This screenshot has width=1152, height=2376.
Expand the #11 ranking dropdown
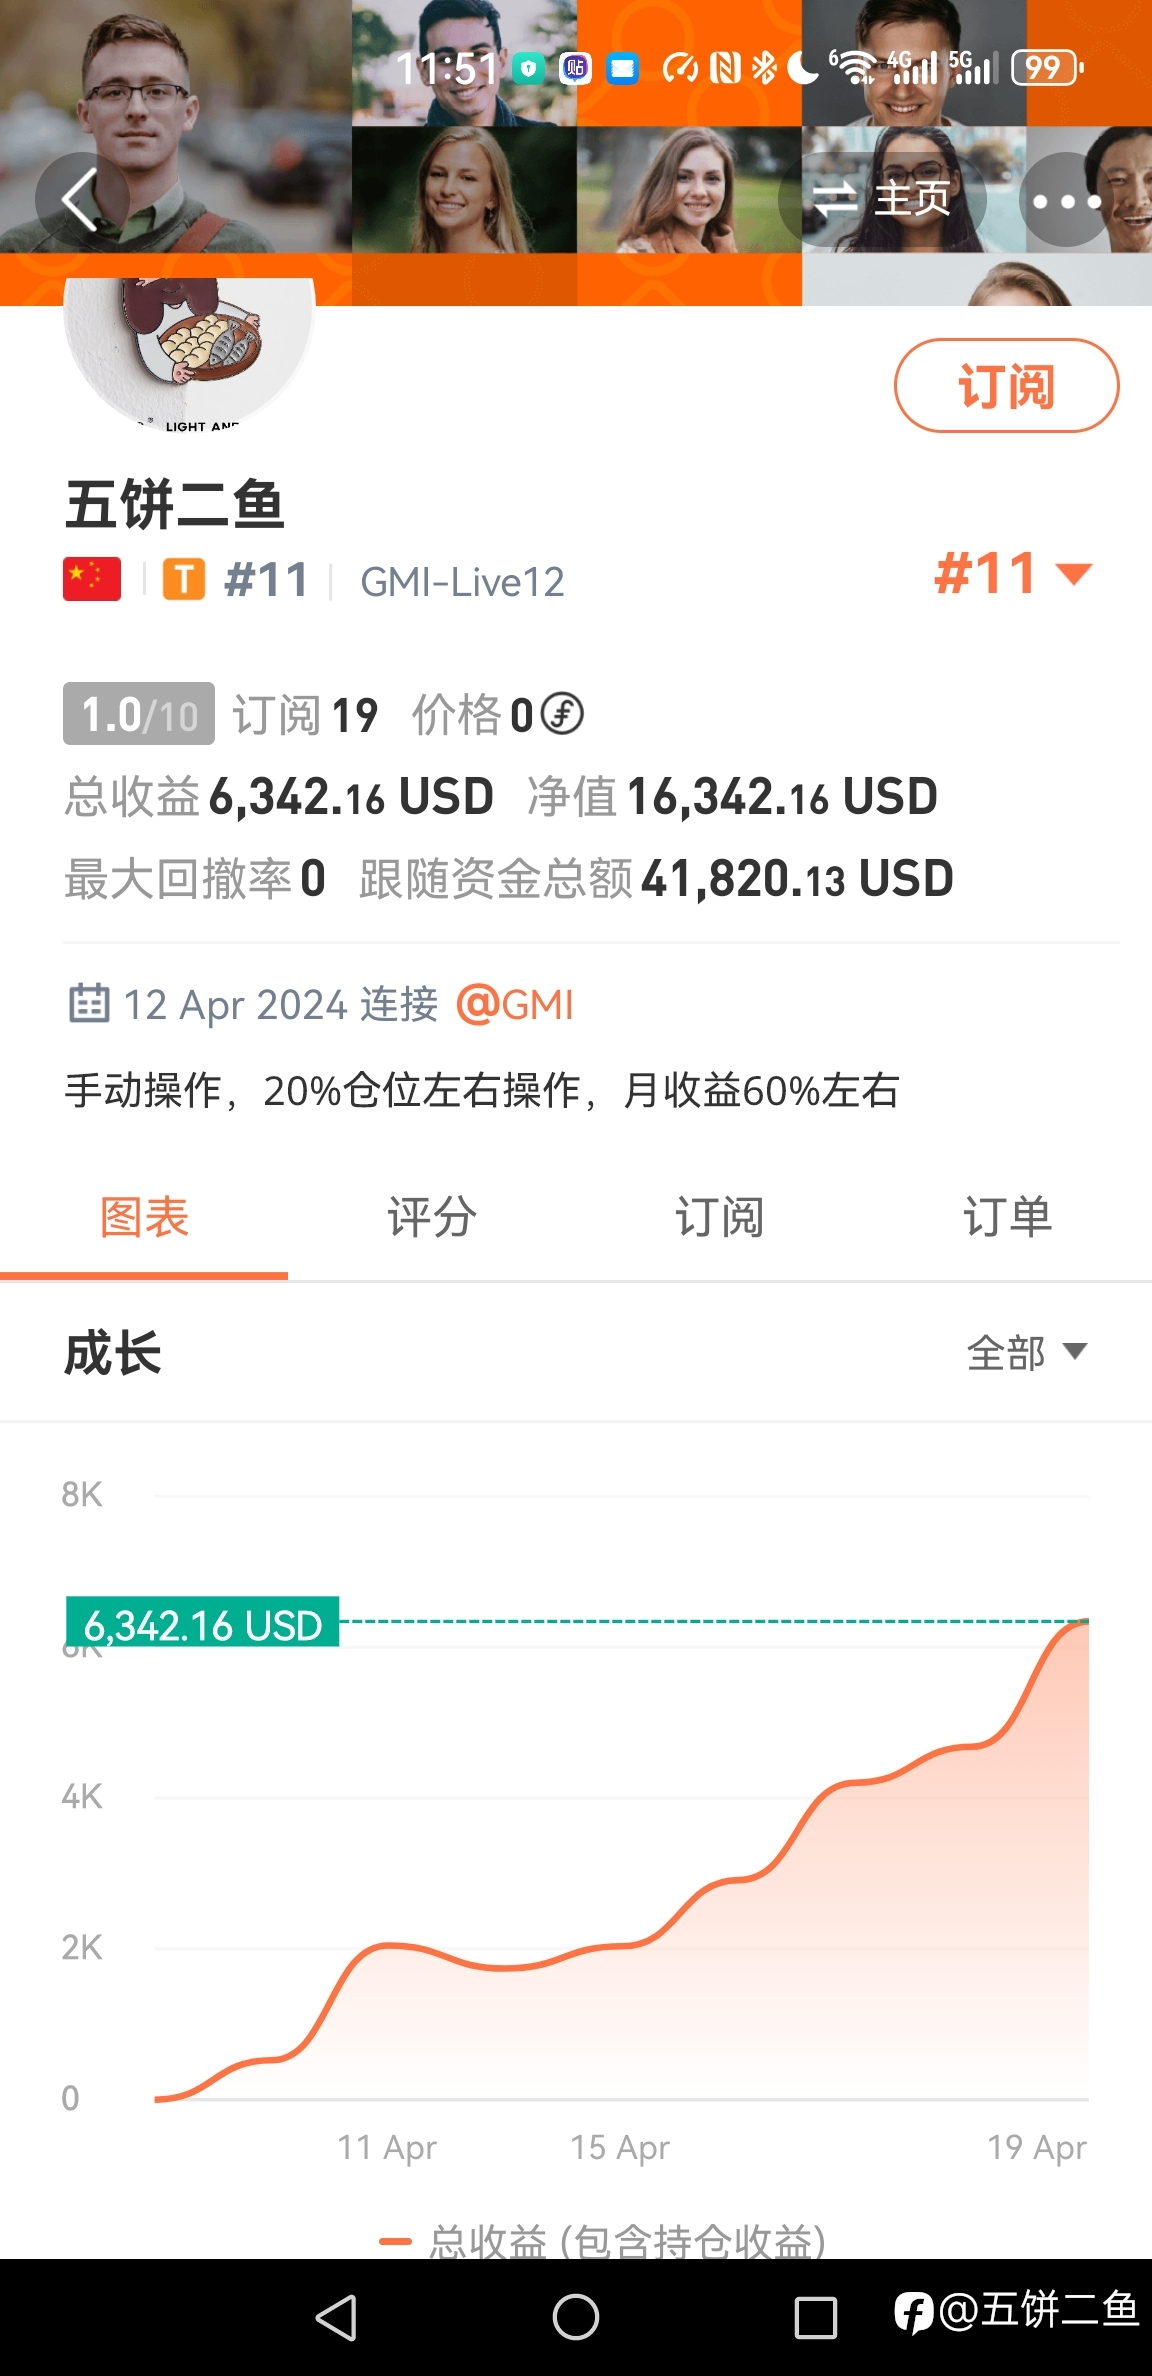tap(1012, 573)
